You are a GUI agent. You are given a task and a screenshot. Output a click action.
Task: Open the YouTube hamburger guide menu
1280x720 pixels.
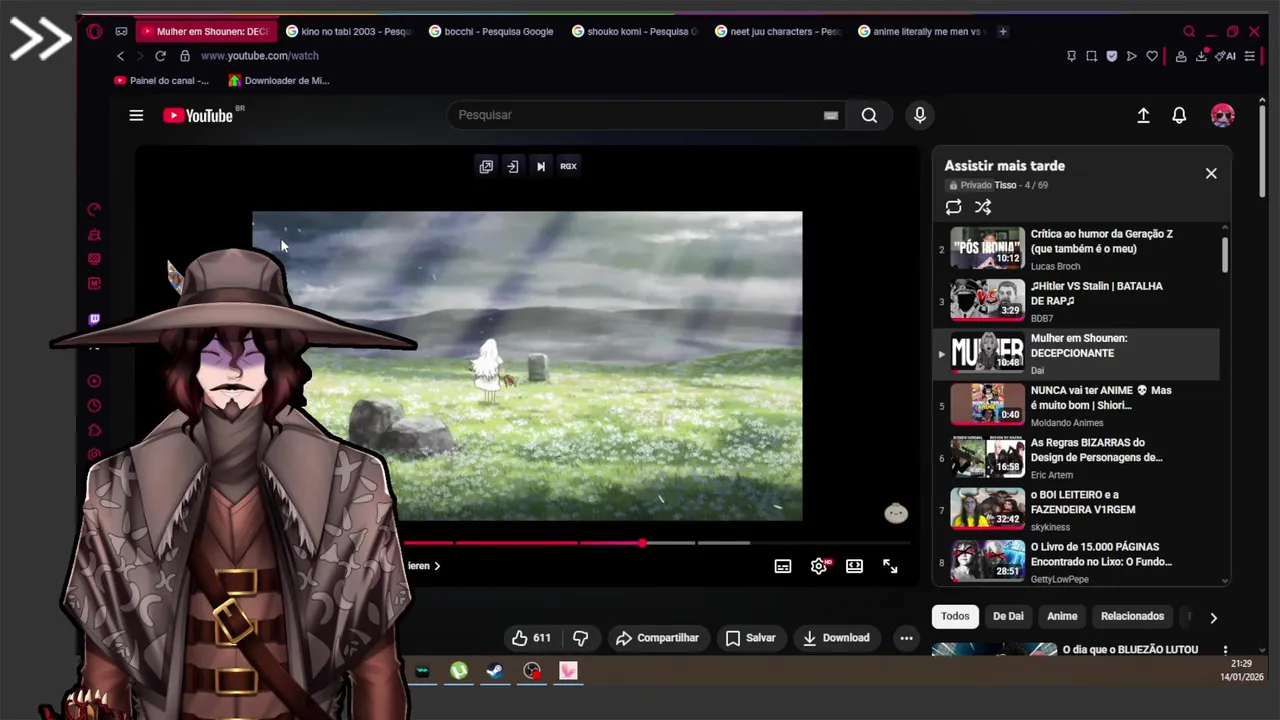coord(136,115)
